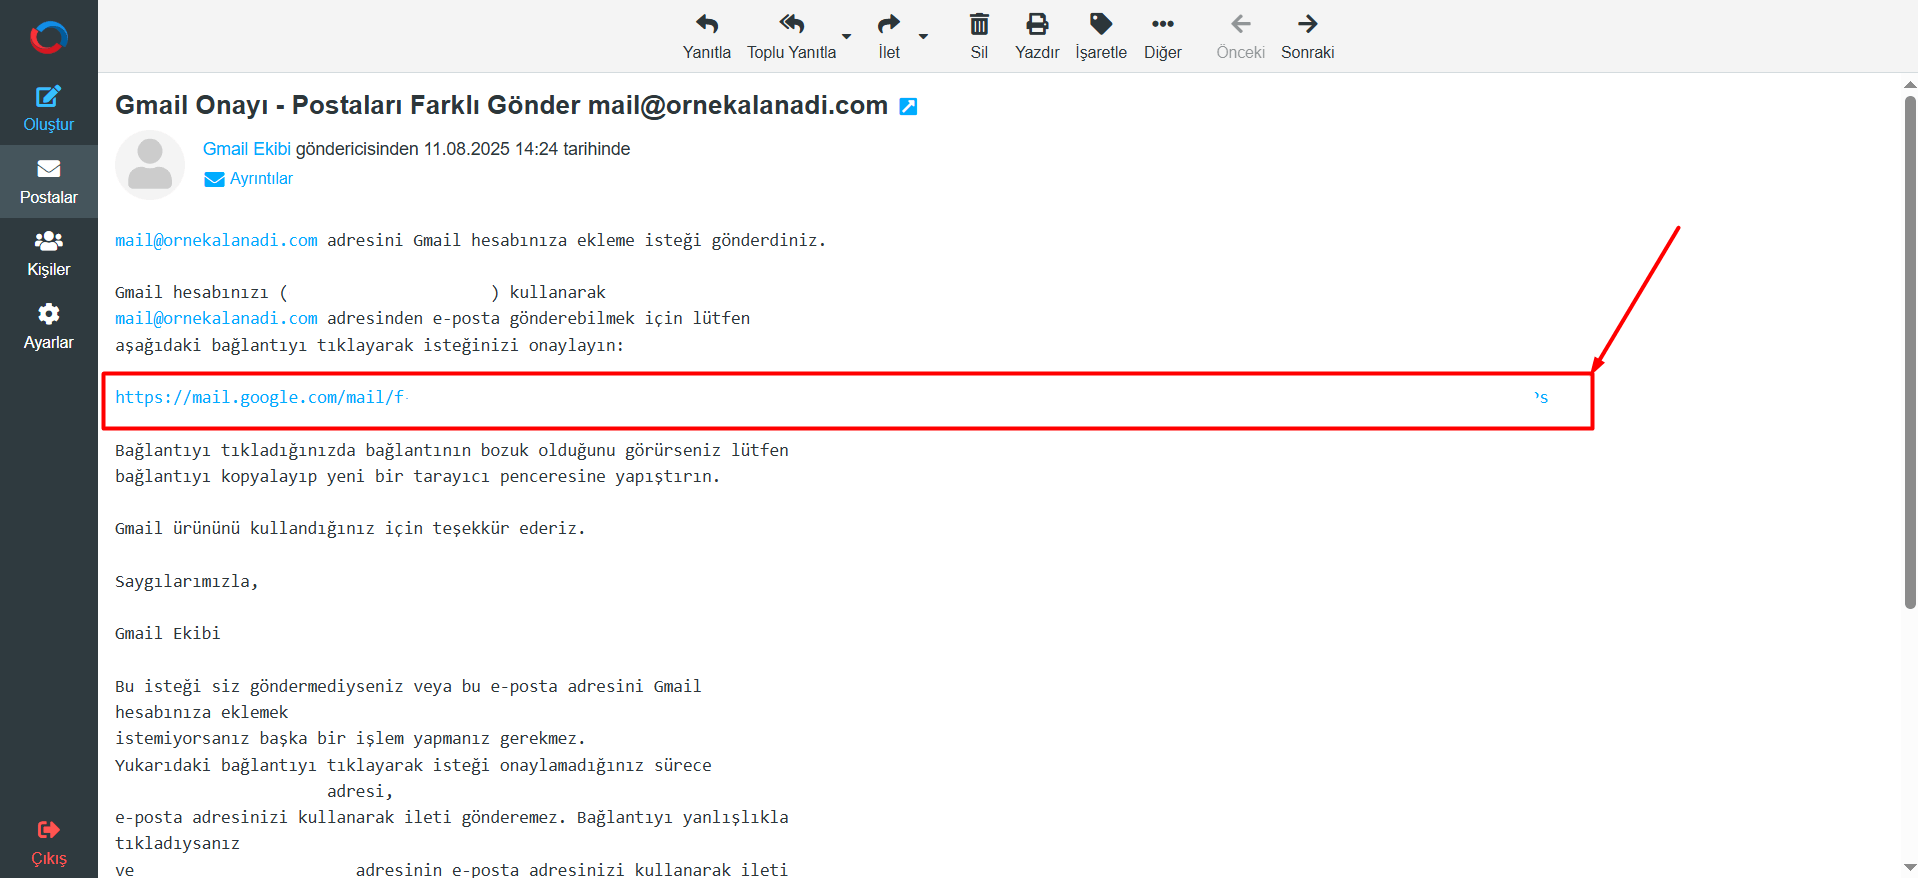Expand Ayrıntılar message details
1918x878 pixels.
point(249,178)
